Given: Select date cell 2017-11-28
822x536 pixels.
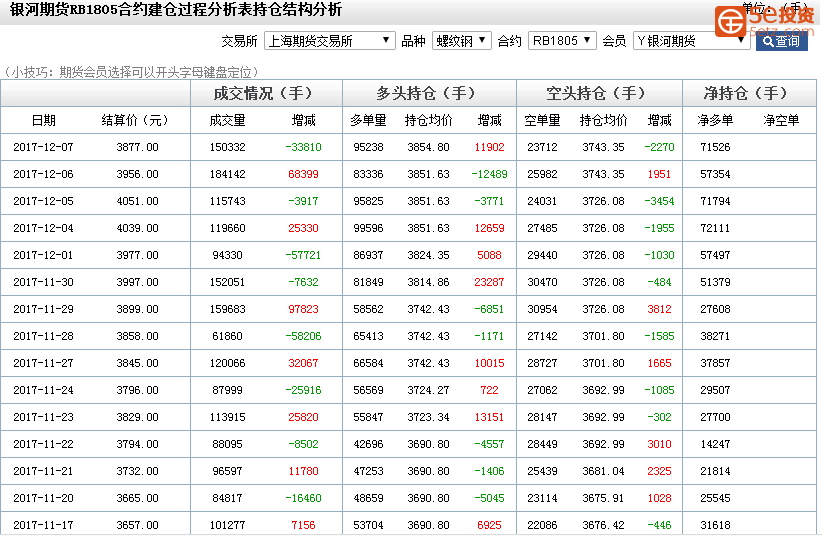Looking at the screenshot, I should coord(44,336).
